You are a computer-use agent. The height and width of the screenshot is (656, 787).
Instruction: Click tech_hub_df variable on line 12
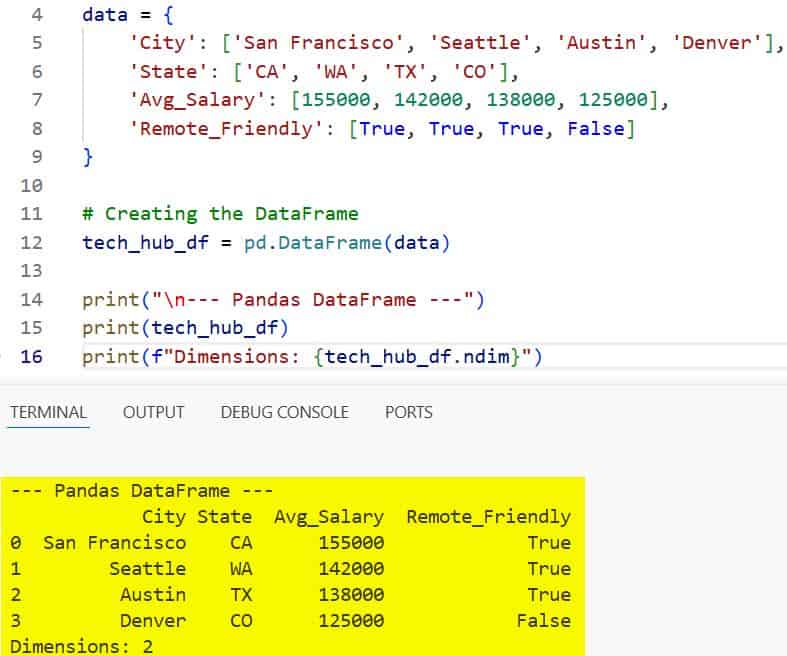point(146,243)
